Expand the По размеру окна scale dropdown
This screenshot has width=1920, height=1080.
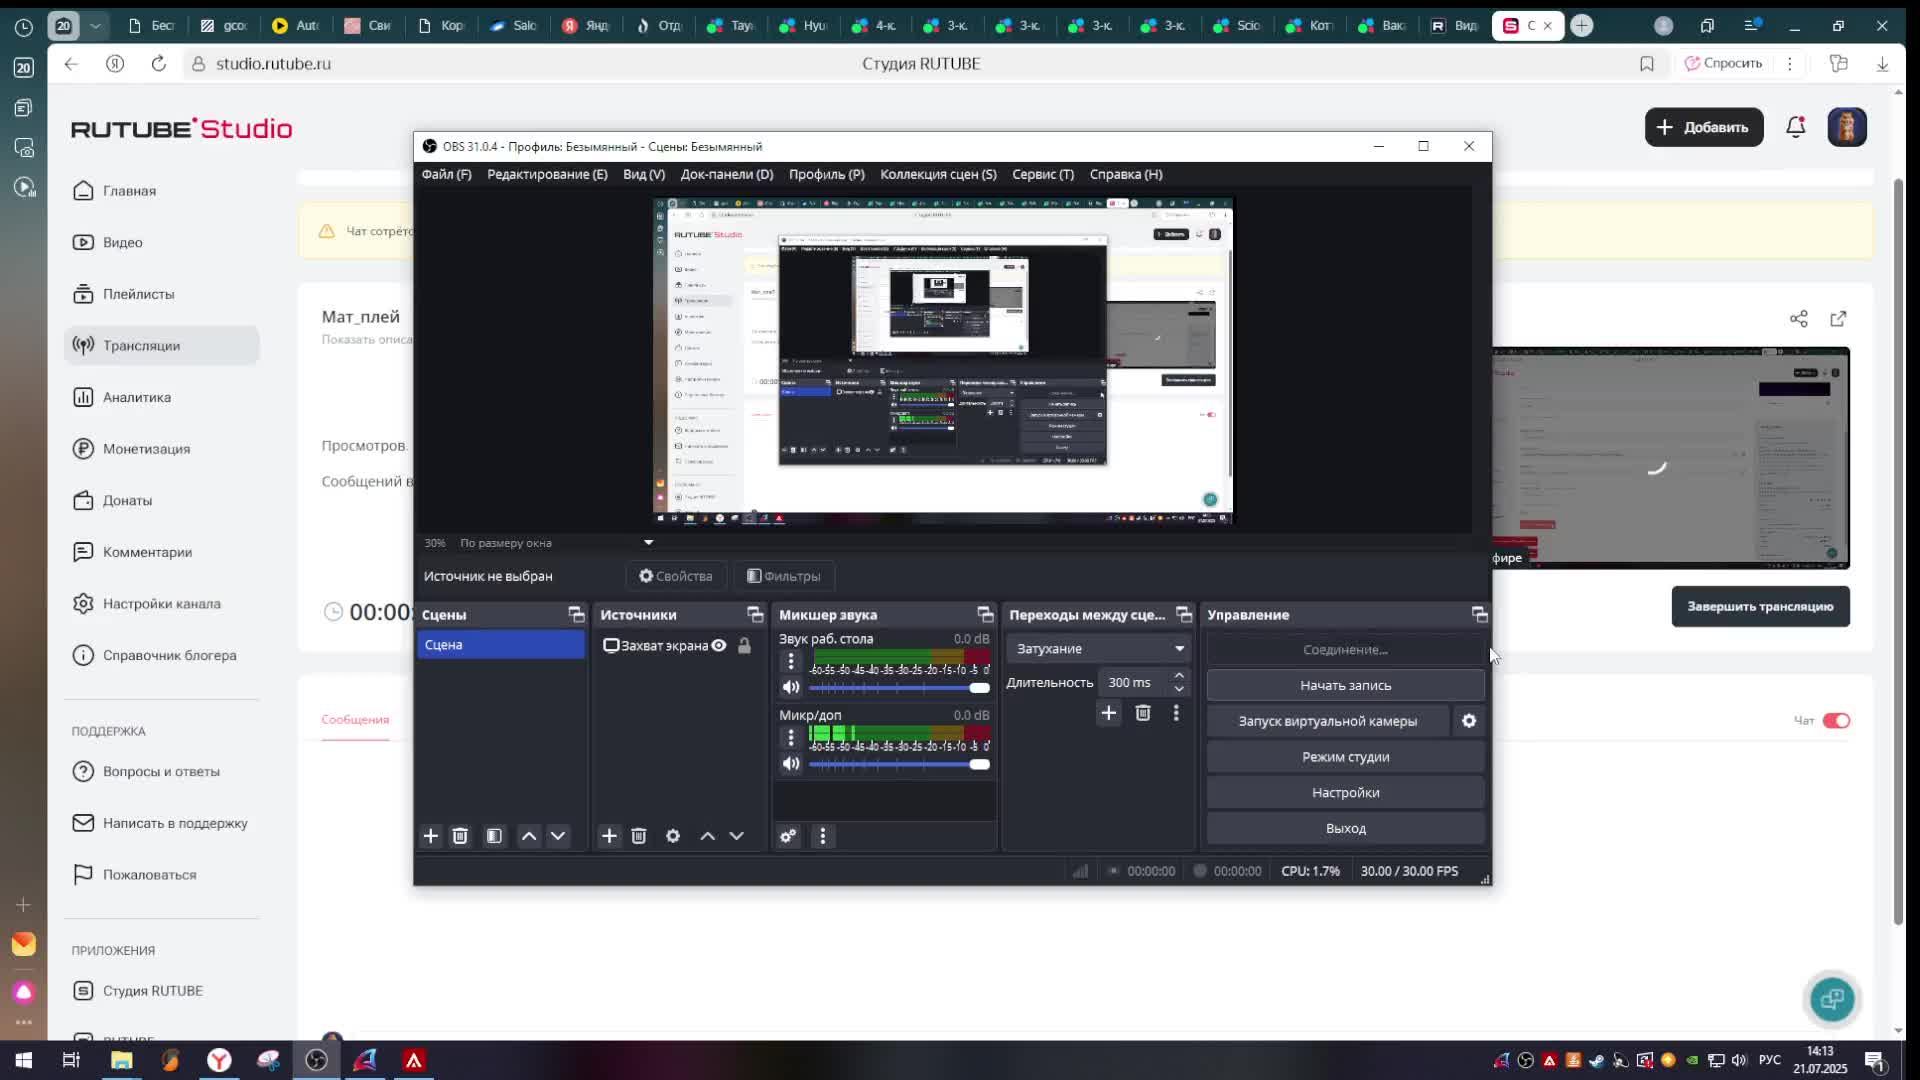648,543
